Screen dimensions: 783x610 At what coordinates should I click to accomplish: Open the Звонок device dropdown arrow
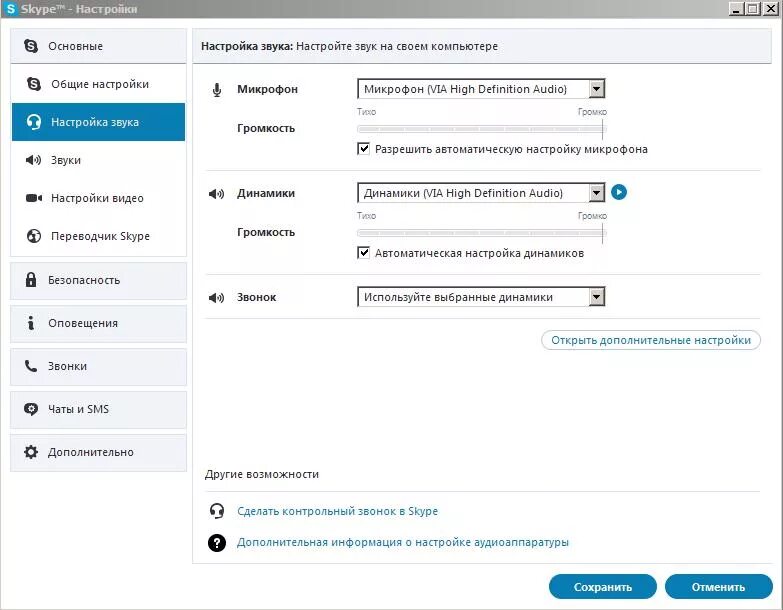click(596, 297)
